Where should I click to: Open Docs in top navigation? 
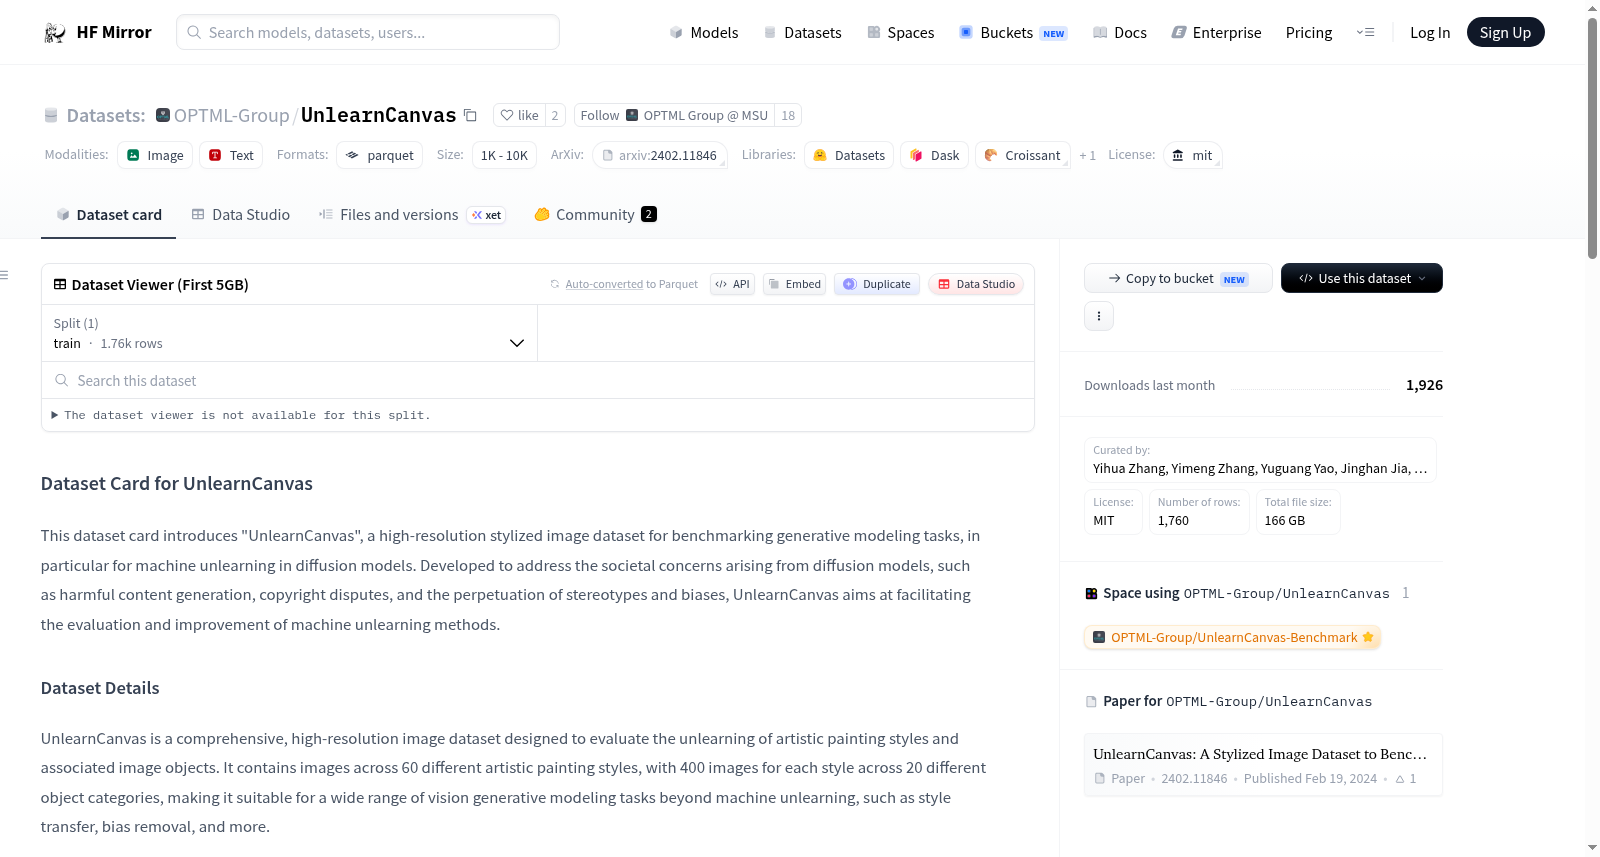pyautogui.click(x=1119, y=32)
